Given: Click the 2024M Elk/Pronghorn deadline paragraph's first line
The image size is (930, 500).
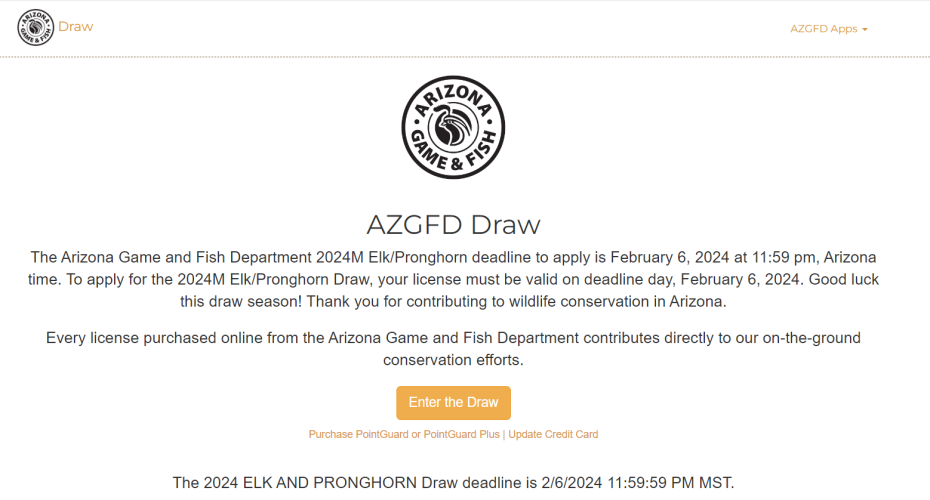Looking at the screenshot, I should point(453,257).
